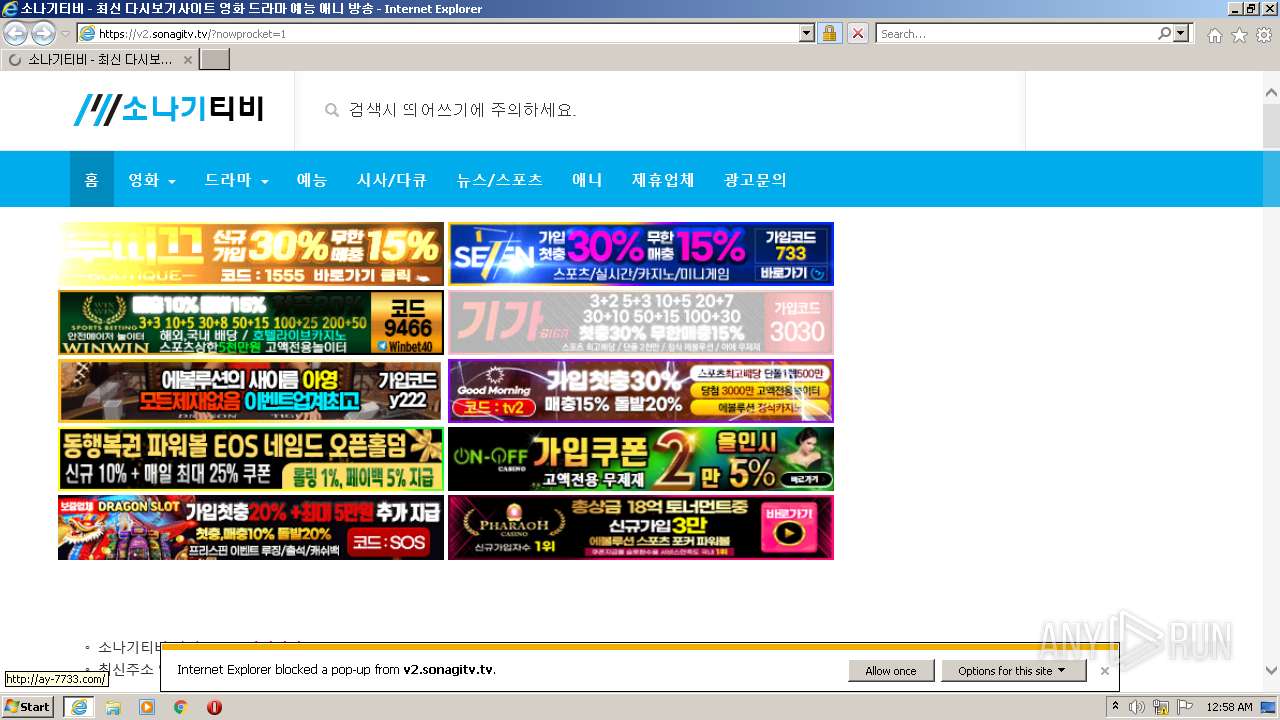Open the Tools gear icon
The image size is (1280, 720).
tap(1264, 35)
